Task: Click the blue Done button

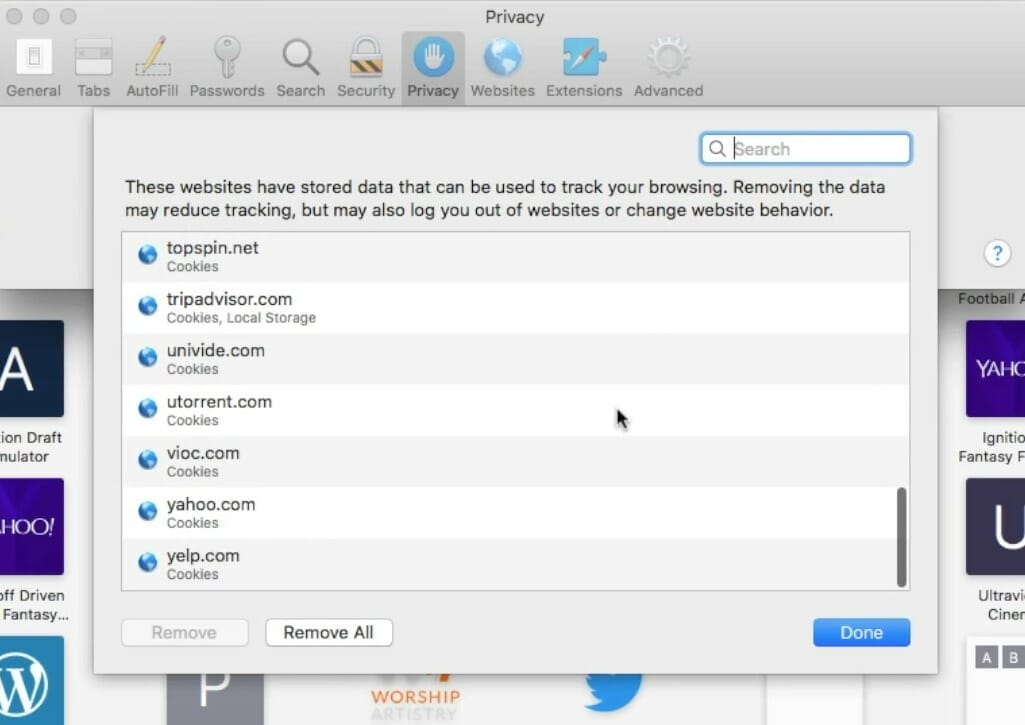Action: (861, 632)
